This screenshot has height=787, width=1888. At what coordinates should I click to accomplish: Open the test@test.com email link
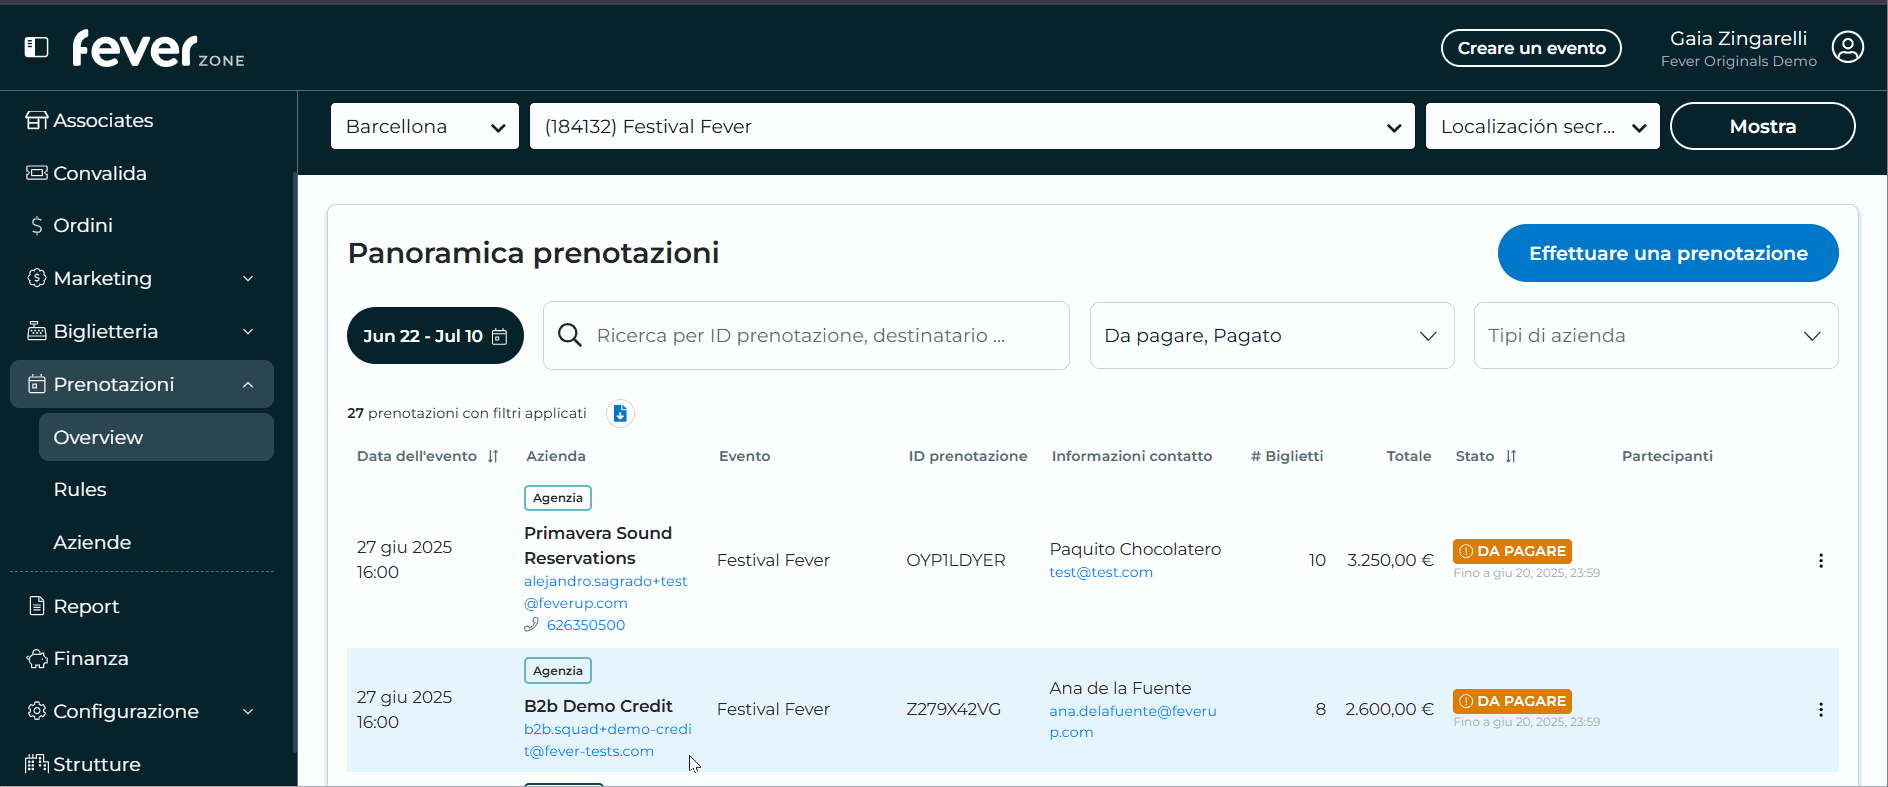(1101, 572)
